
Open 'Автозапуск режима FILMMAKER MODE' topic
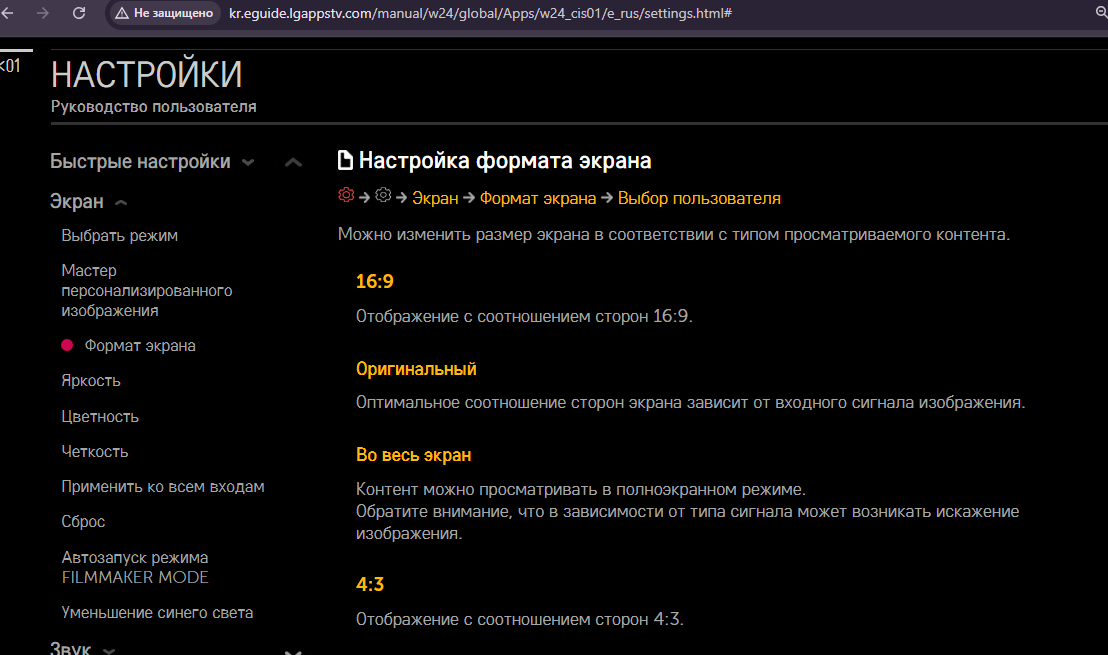(135, 567)
